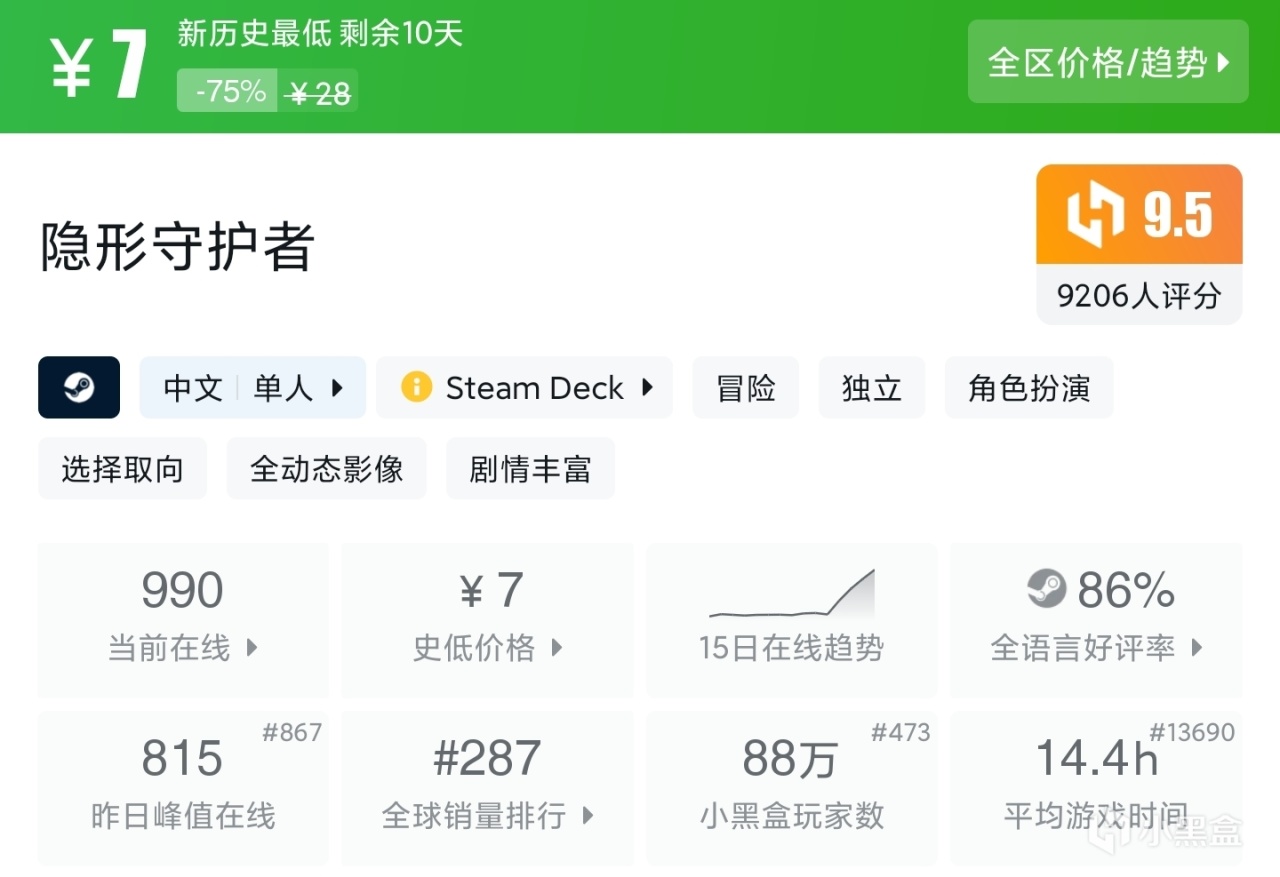The height and width of the screenshot is (877, 1280).
Task: Expand the 中文 单人 language options
Action: pos(252,387)
